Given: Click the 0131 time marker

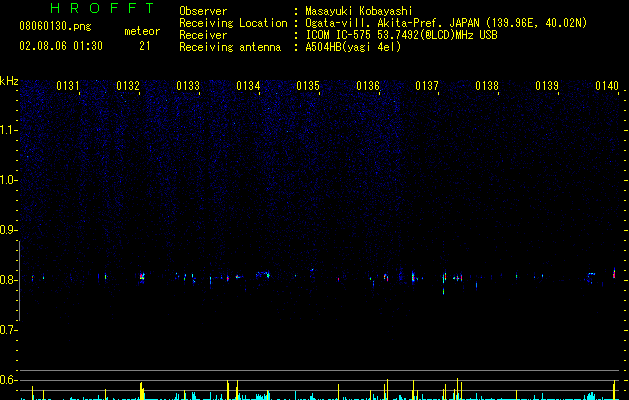Looking at the screenshot, I should 68,86.
